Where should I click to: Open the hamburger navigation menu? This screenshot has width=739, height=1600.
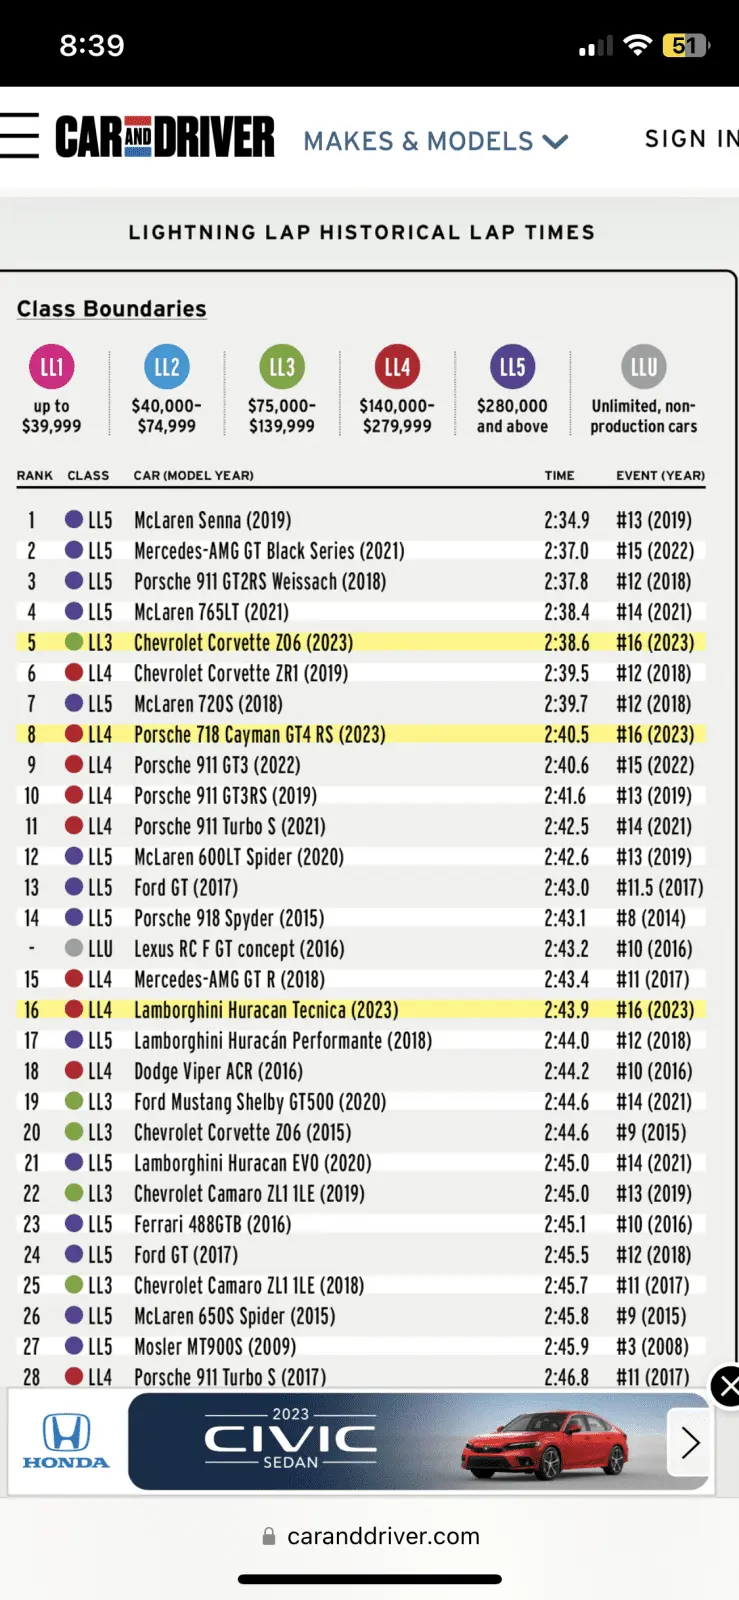tap(20, 136)
